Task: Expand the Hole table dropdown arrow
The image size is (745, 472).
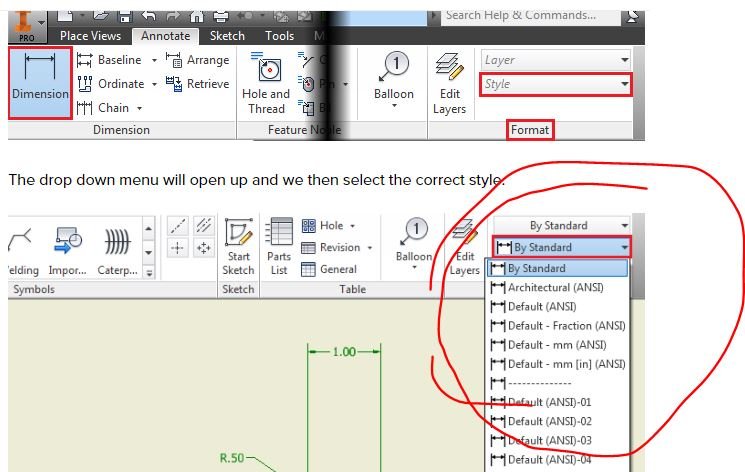Action: [x=353, y=226]
